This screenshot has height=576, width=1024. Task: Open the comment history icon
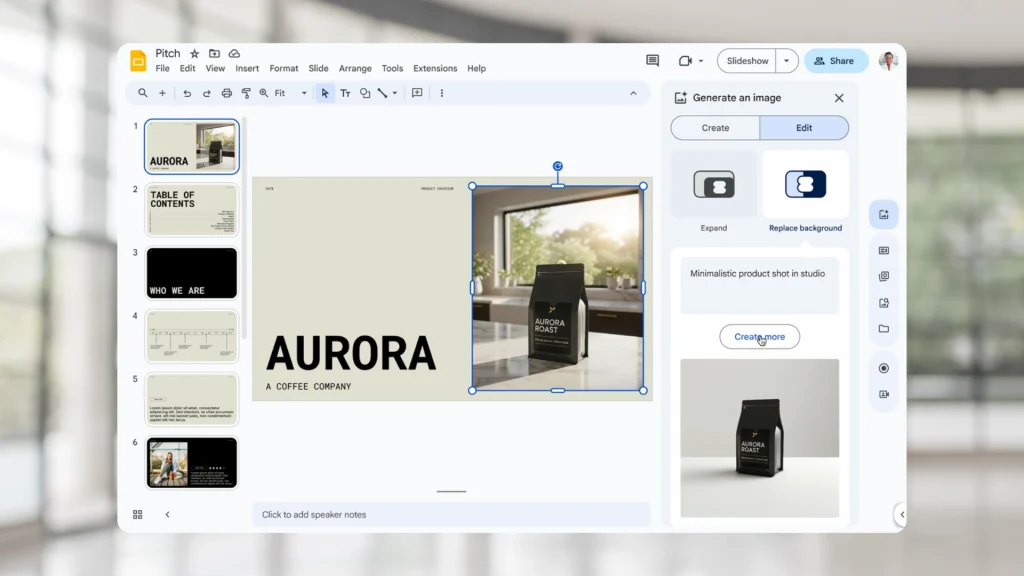652,61
